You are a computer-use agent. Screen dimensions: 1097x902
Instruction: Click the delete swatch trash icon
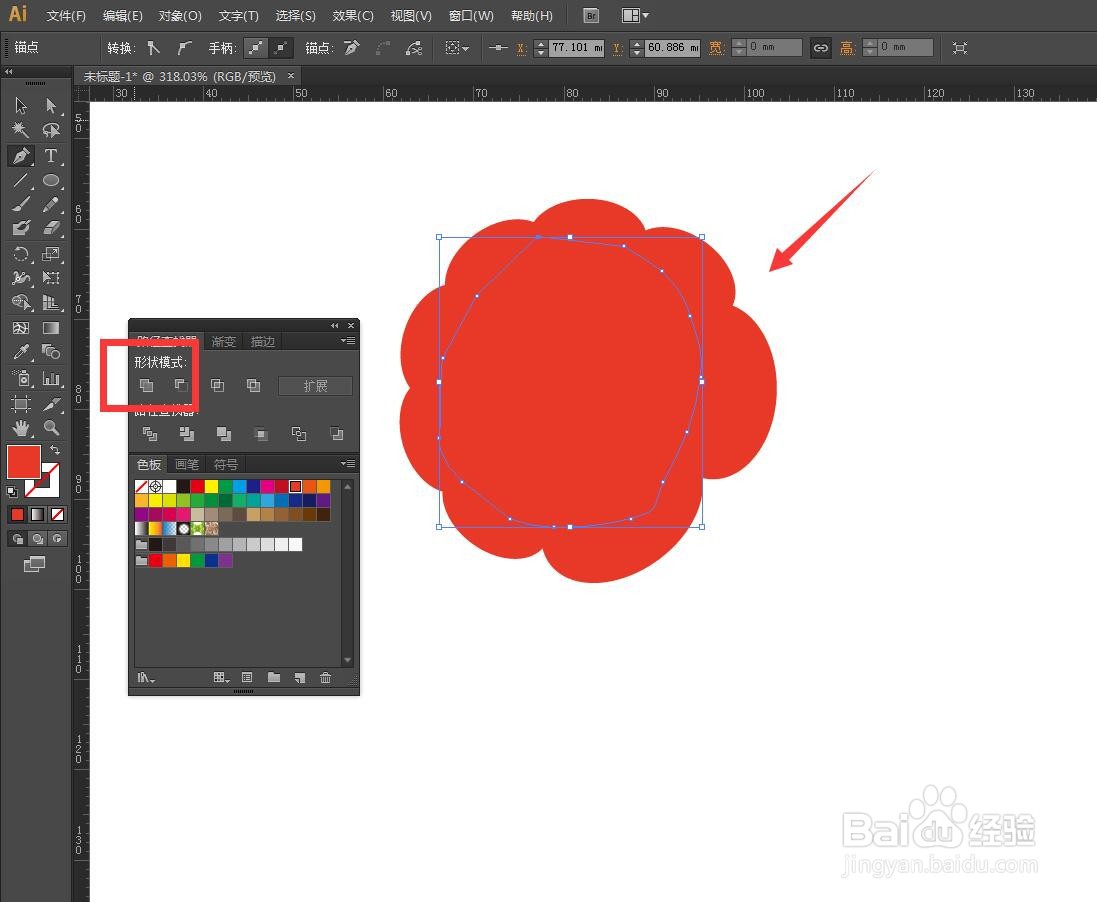(x=325, y=678)
